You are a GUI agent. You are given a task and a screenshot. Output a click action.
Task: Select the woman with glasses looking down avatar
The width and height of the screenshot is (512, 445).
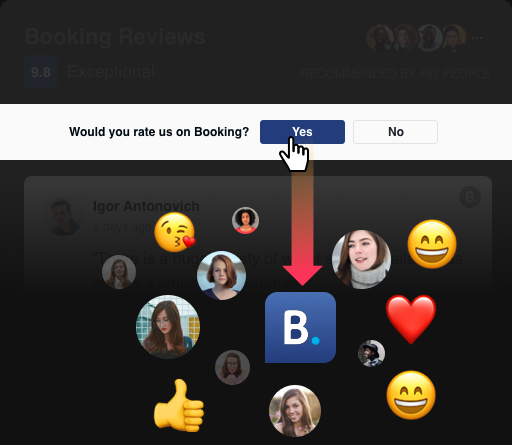(168, 327)
